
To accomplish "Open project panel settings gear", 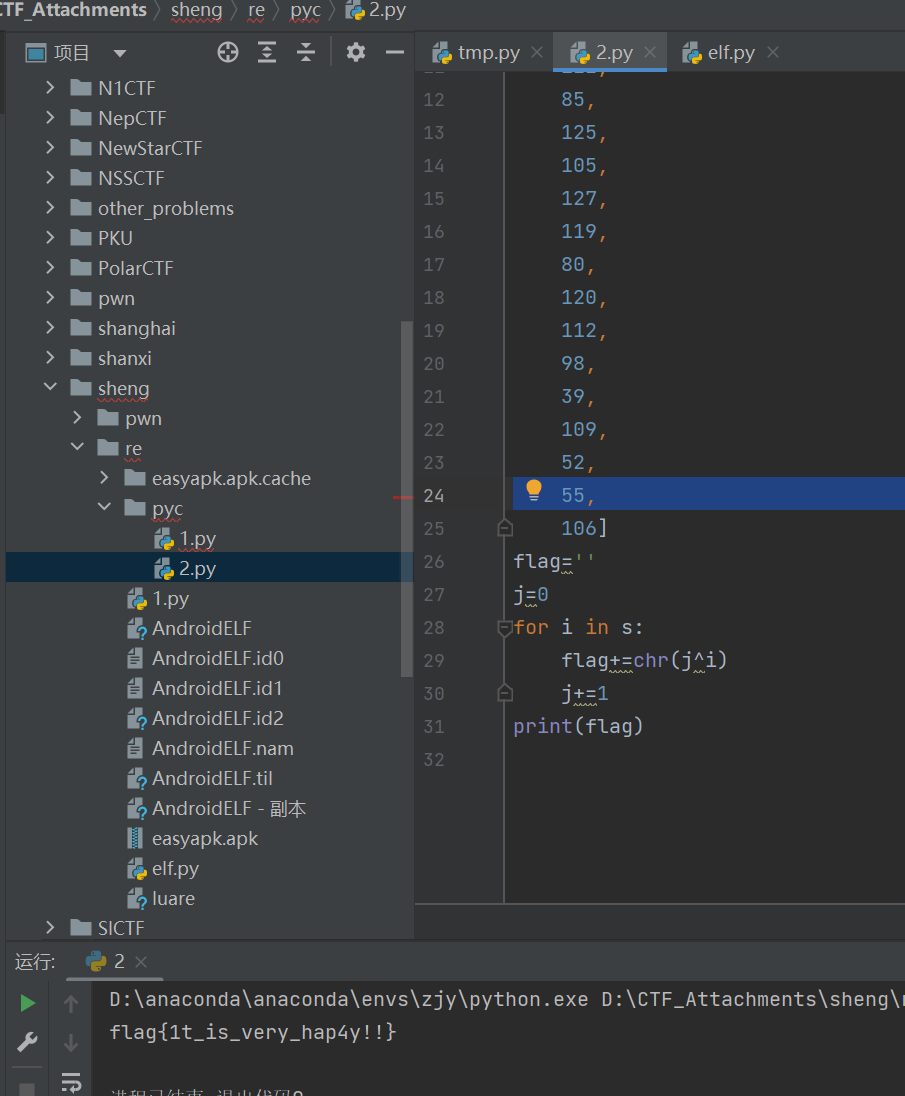I will [356, 53].
